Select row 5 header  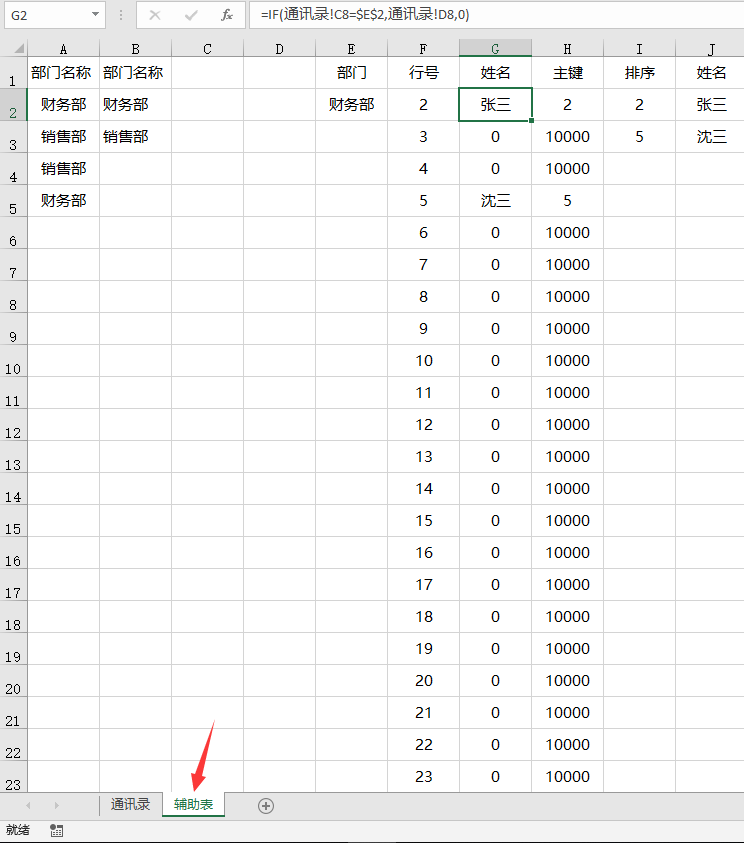(13, 201)
